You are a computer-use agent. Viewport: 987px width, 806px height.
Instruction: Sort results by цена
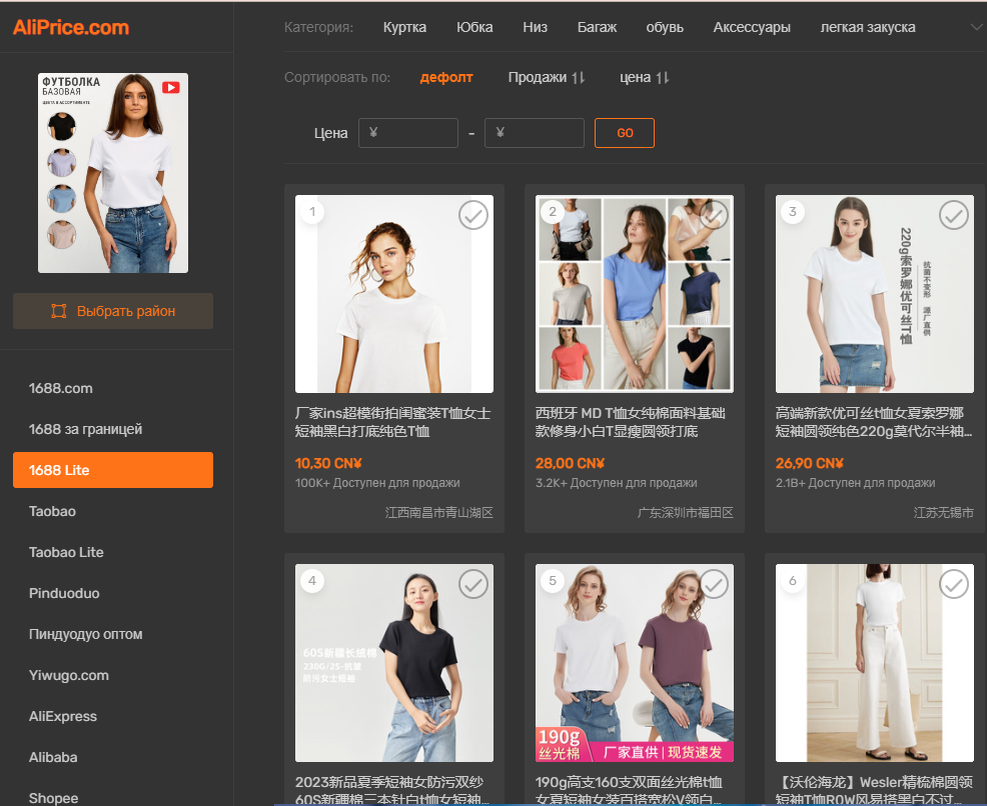click(x=635, y=77)
